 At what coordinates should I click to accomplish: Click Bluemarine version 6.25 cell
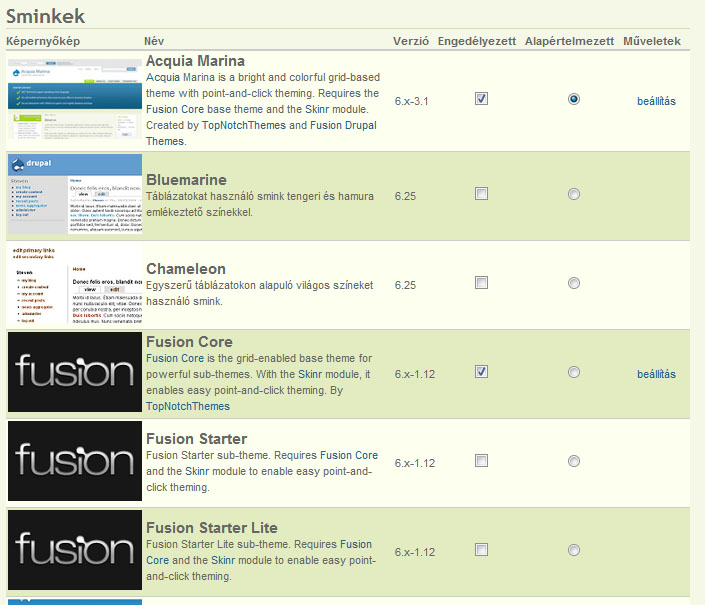point(405,196)
